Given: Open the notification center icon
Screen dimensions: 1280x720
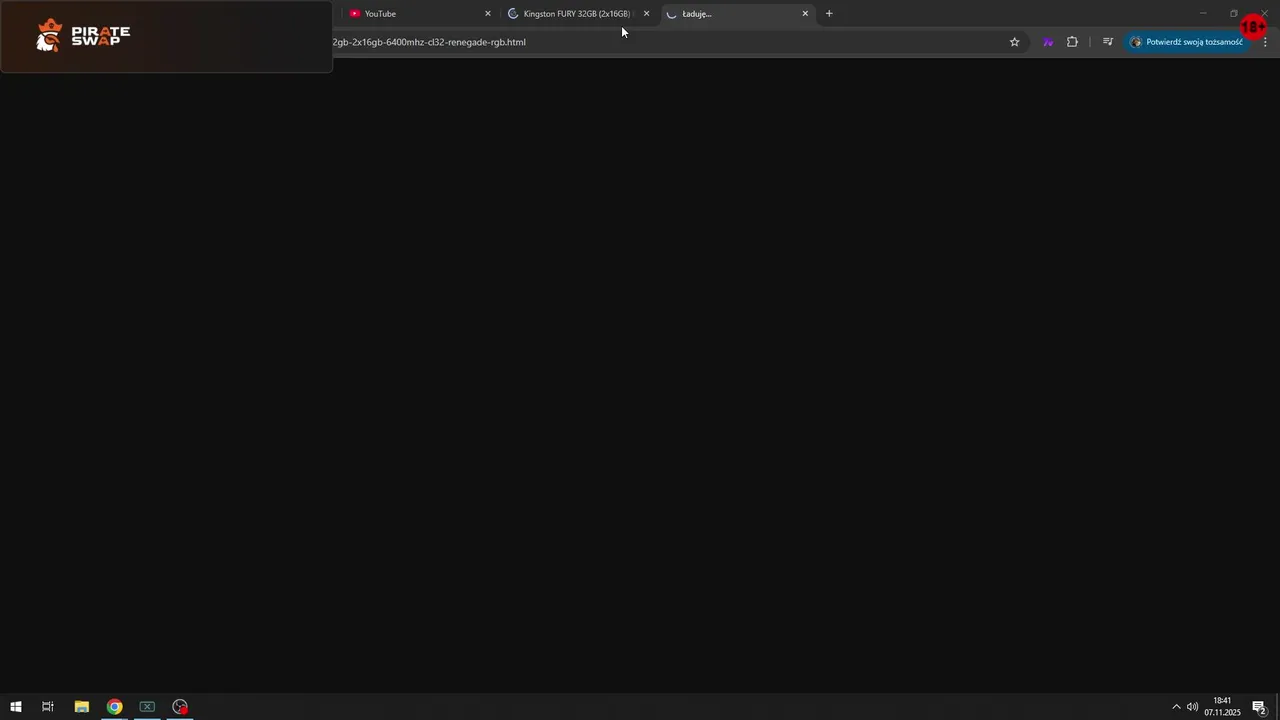Looking at the screenshot, I should pos(1260,707).
